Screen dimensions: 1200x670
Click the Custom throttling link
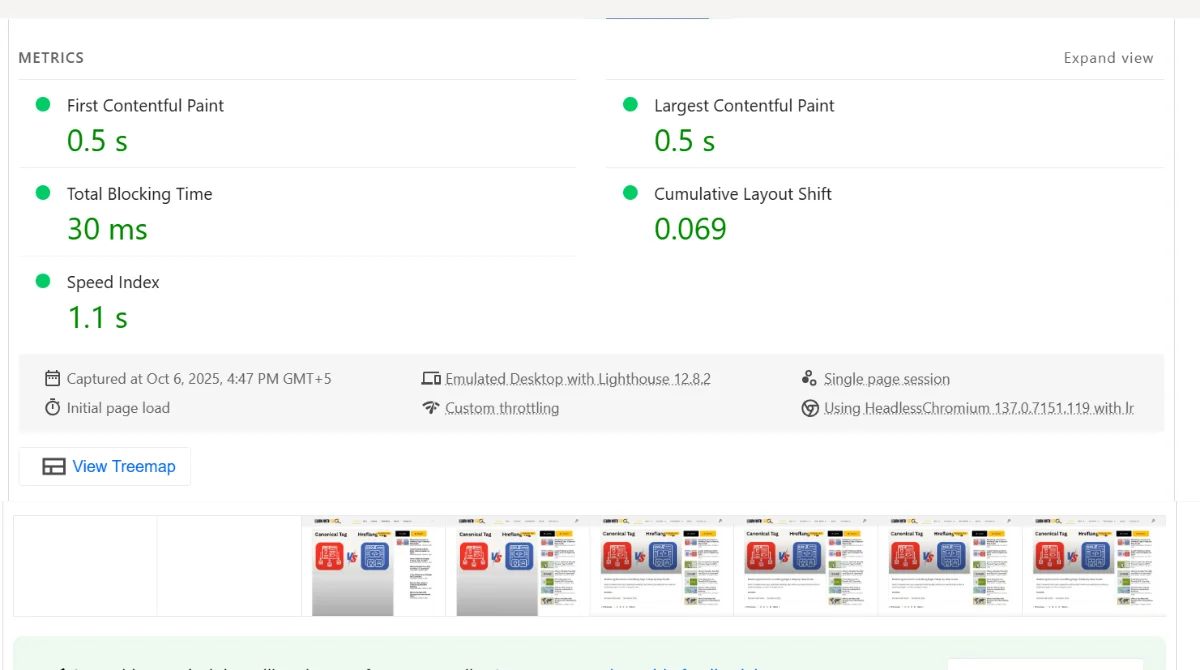[502, 408]
